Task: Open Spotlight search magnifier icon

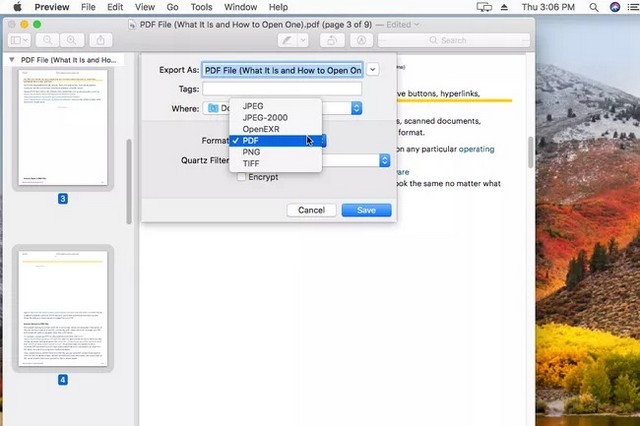Action: click(594, 7)
